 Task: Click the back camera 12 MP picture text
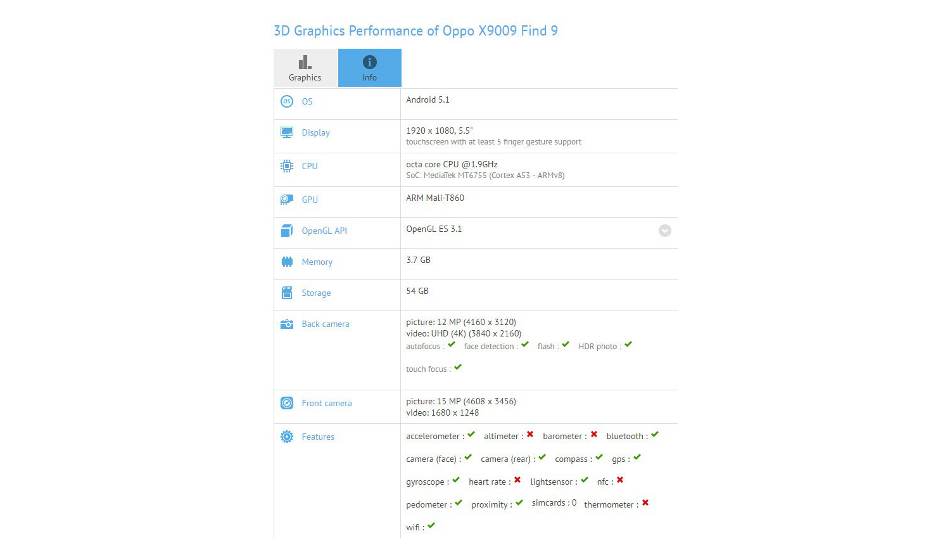tap(461, 322)
